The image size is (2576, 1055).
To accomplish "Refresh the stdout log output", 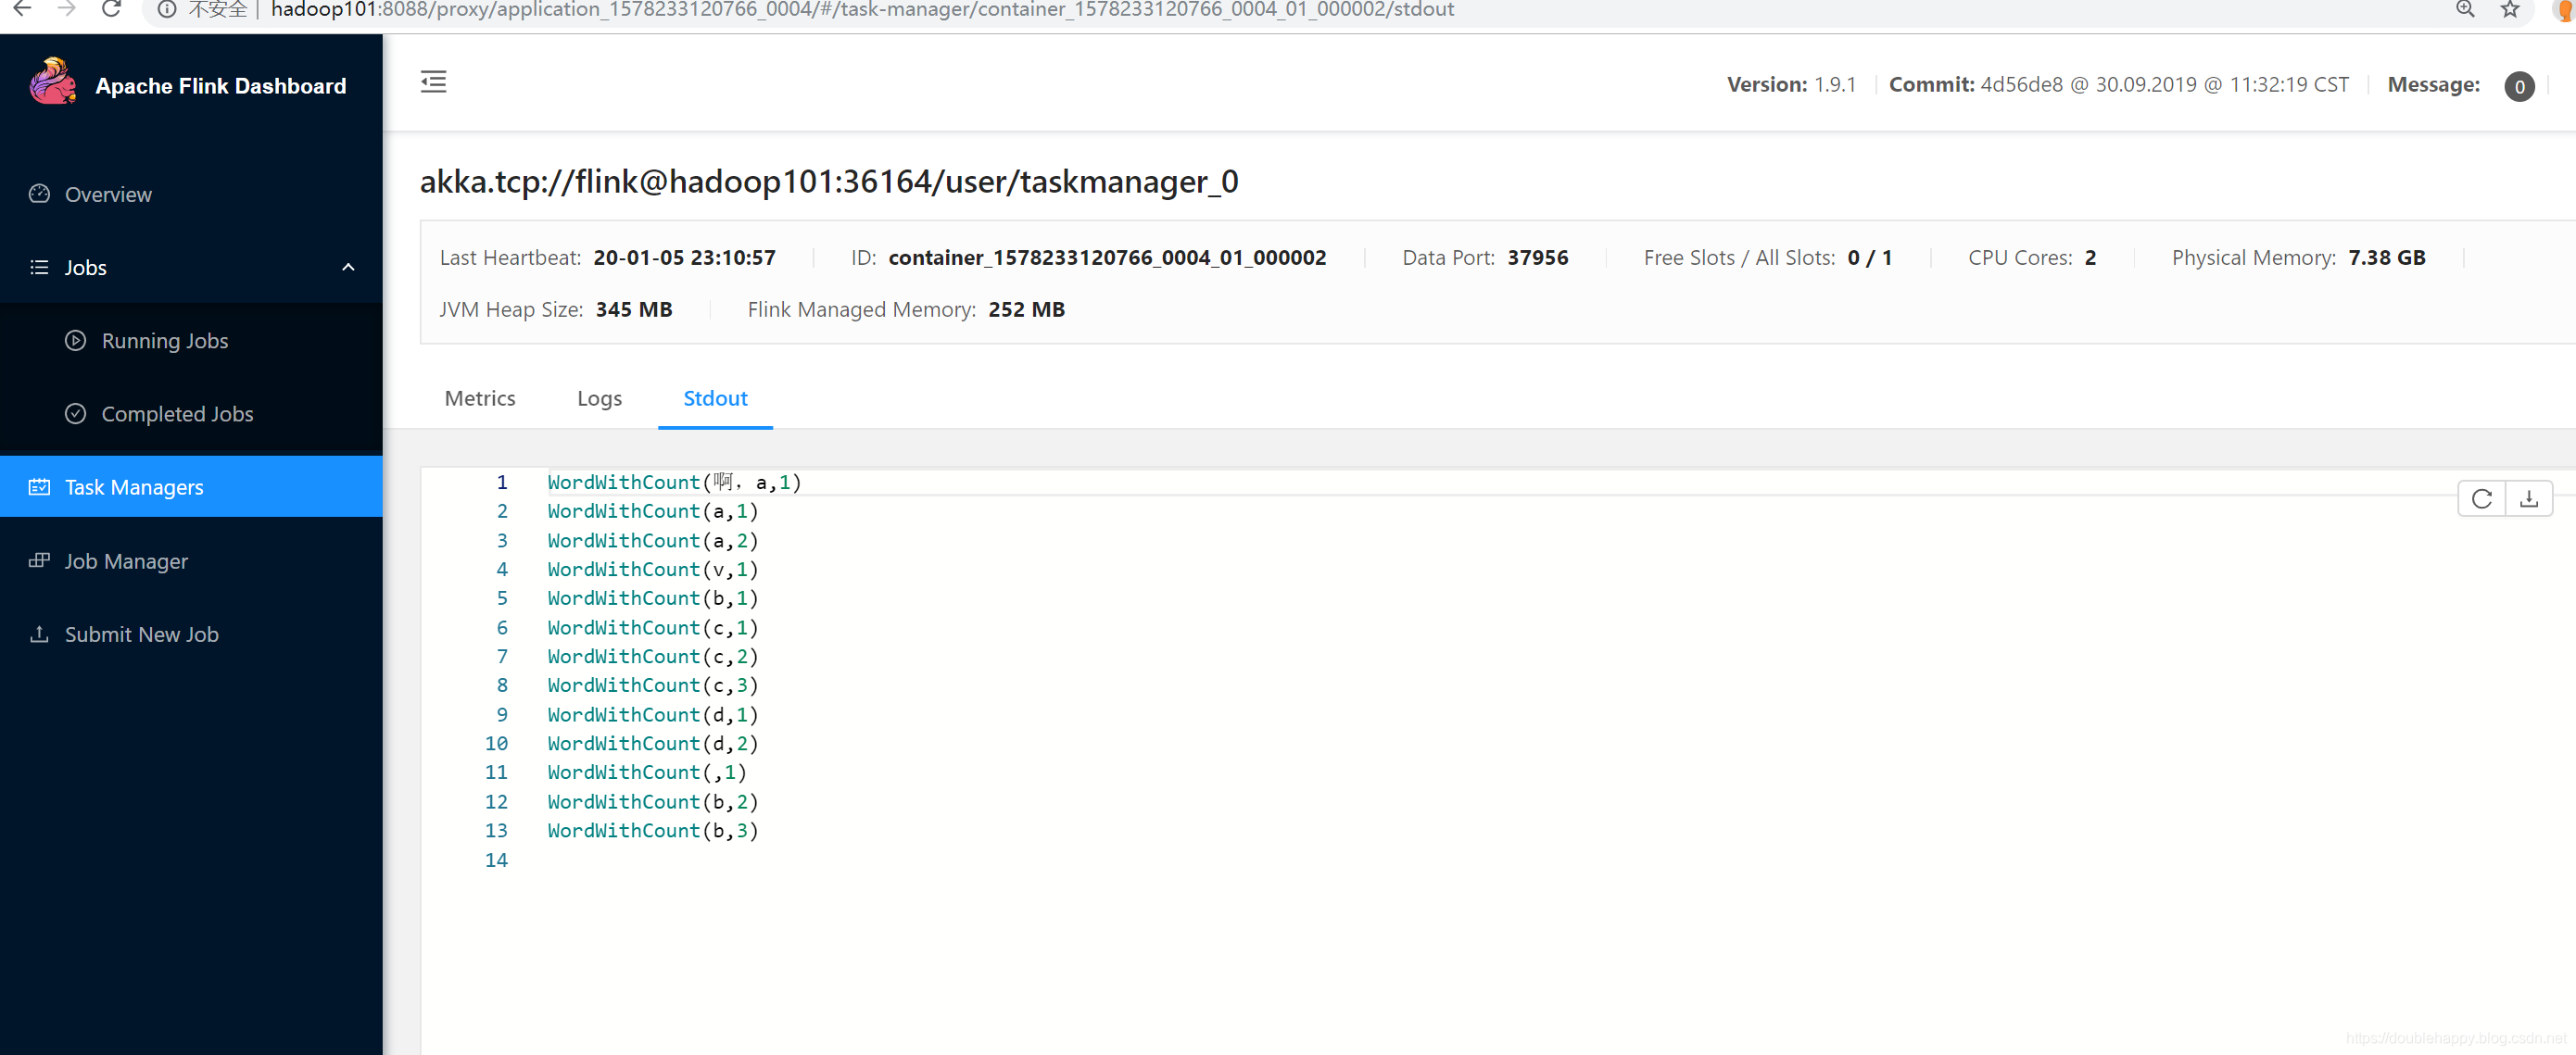I will [x=2481, y=498].
